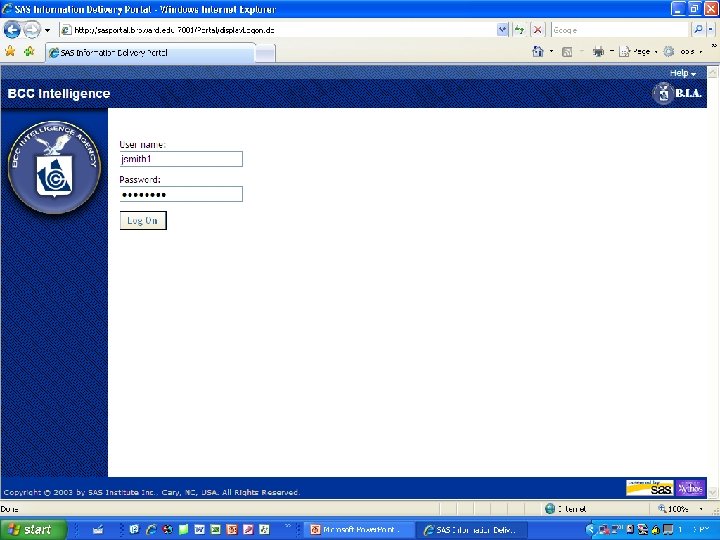Open a new blank browser tab

(x=265, y=54)
